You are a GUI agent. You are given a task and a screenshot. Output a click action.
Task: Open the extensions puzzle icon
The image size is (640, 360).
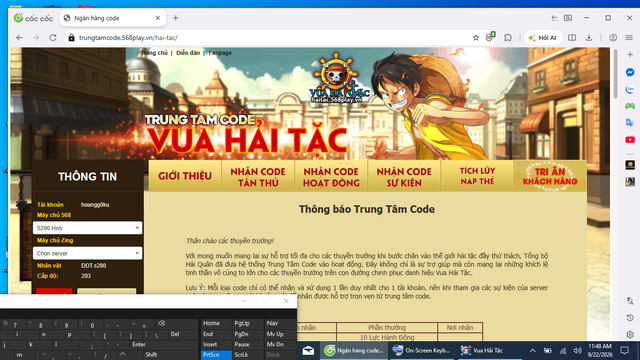coord(508,38)
